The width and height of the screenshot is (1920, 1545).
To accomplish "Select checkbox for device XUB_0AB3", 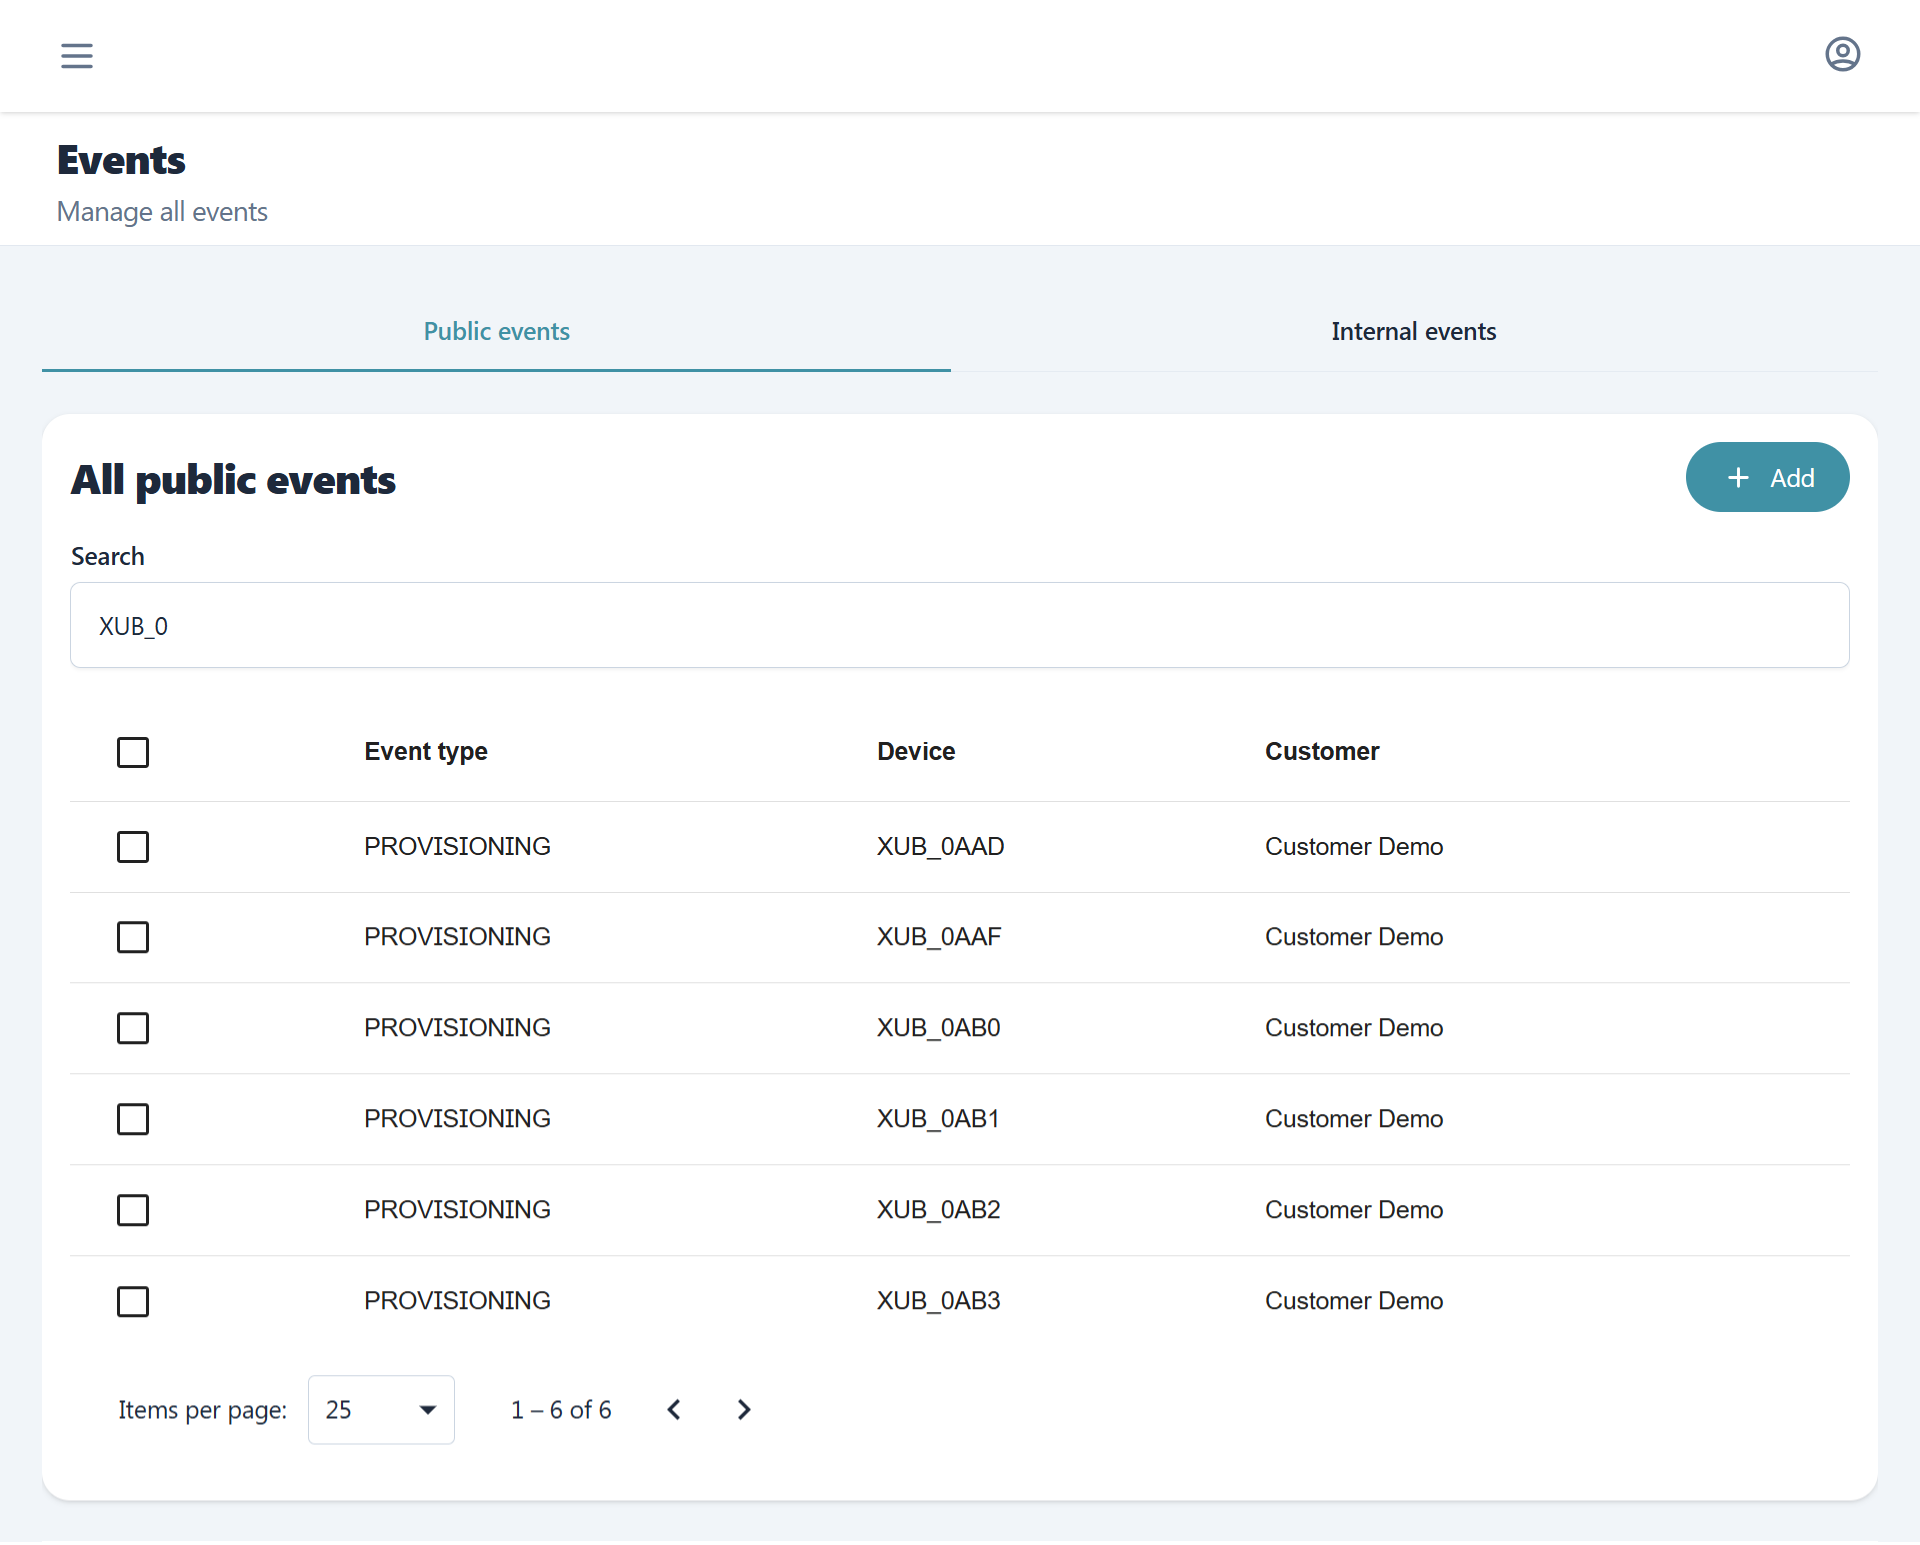I will [x=133, y=1301].
